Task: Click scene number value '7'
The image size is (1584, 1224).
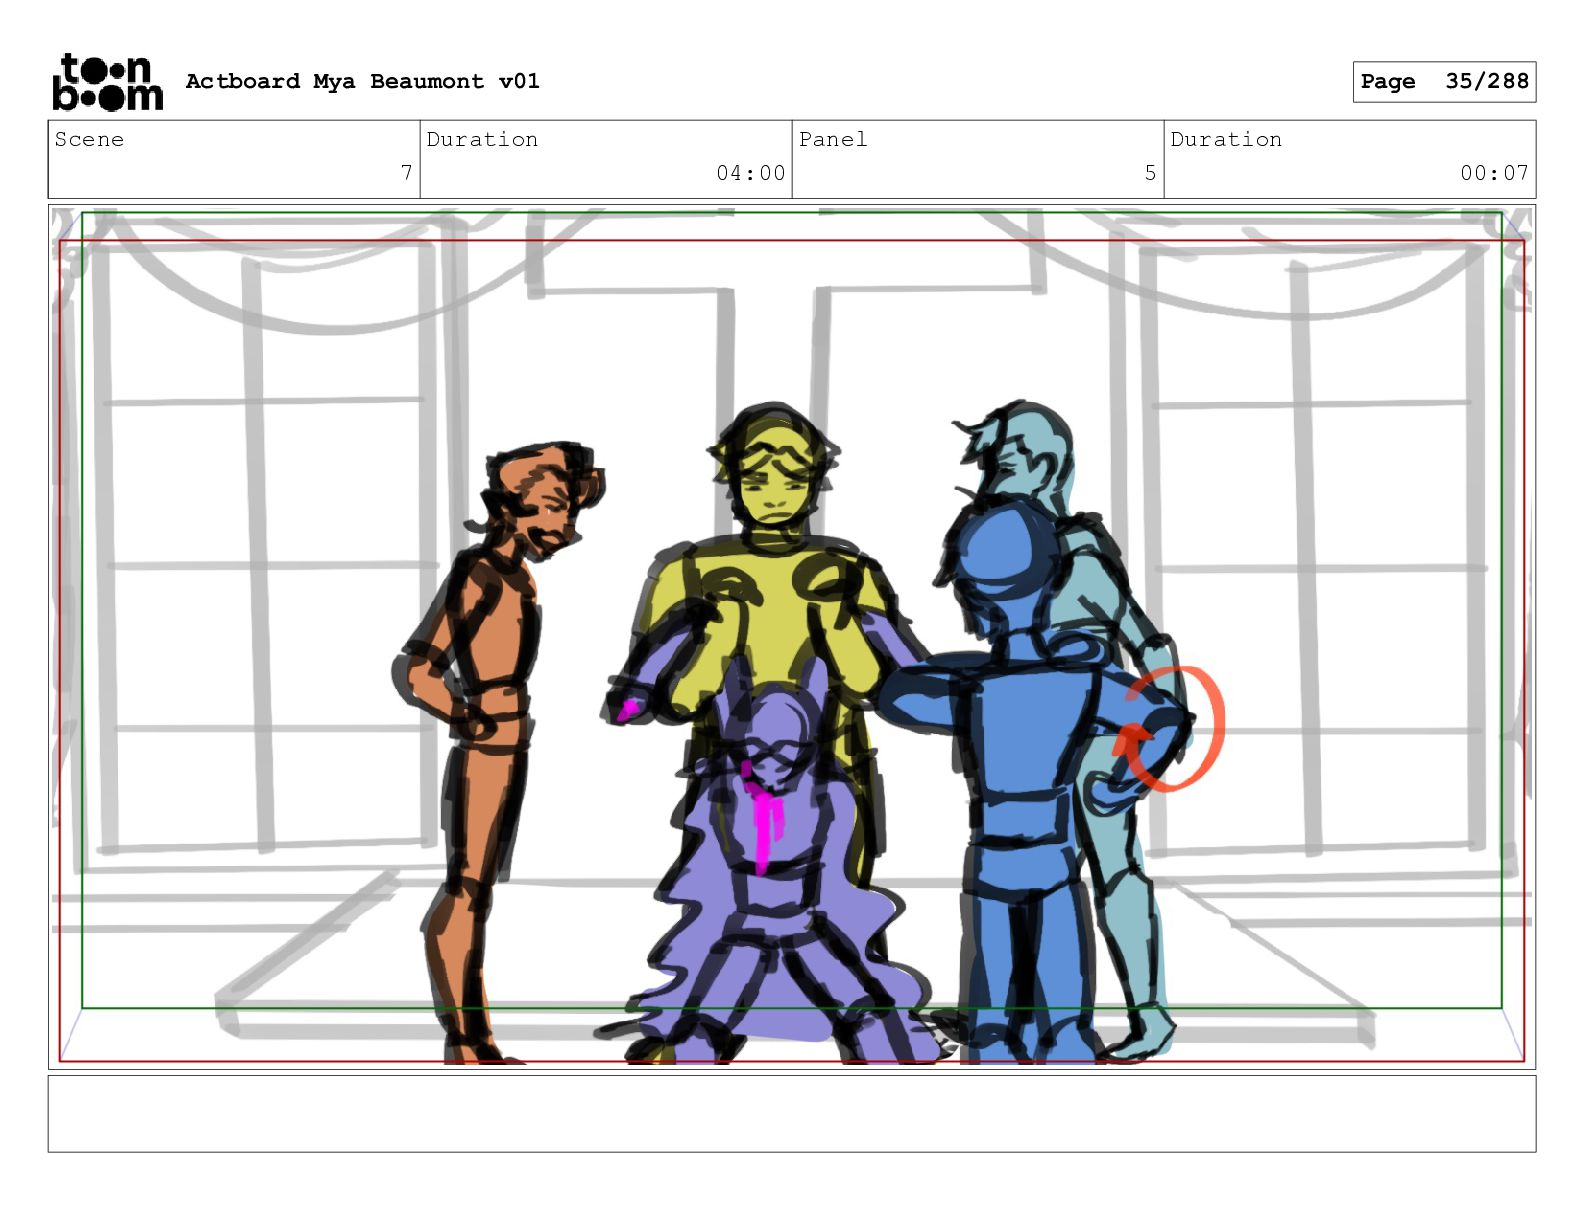Action: [406, 173]
